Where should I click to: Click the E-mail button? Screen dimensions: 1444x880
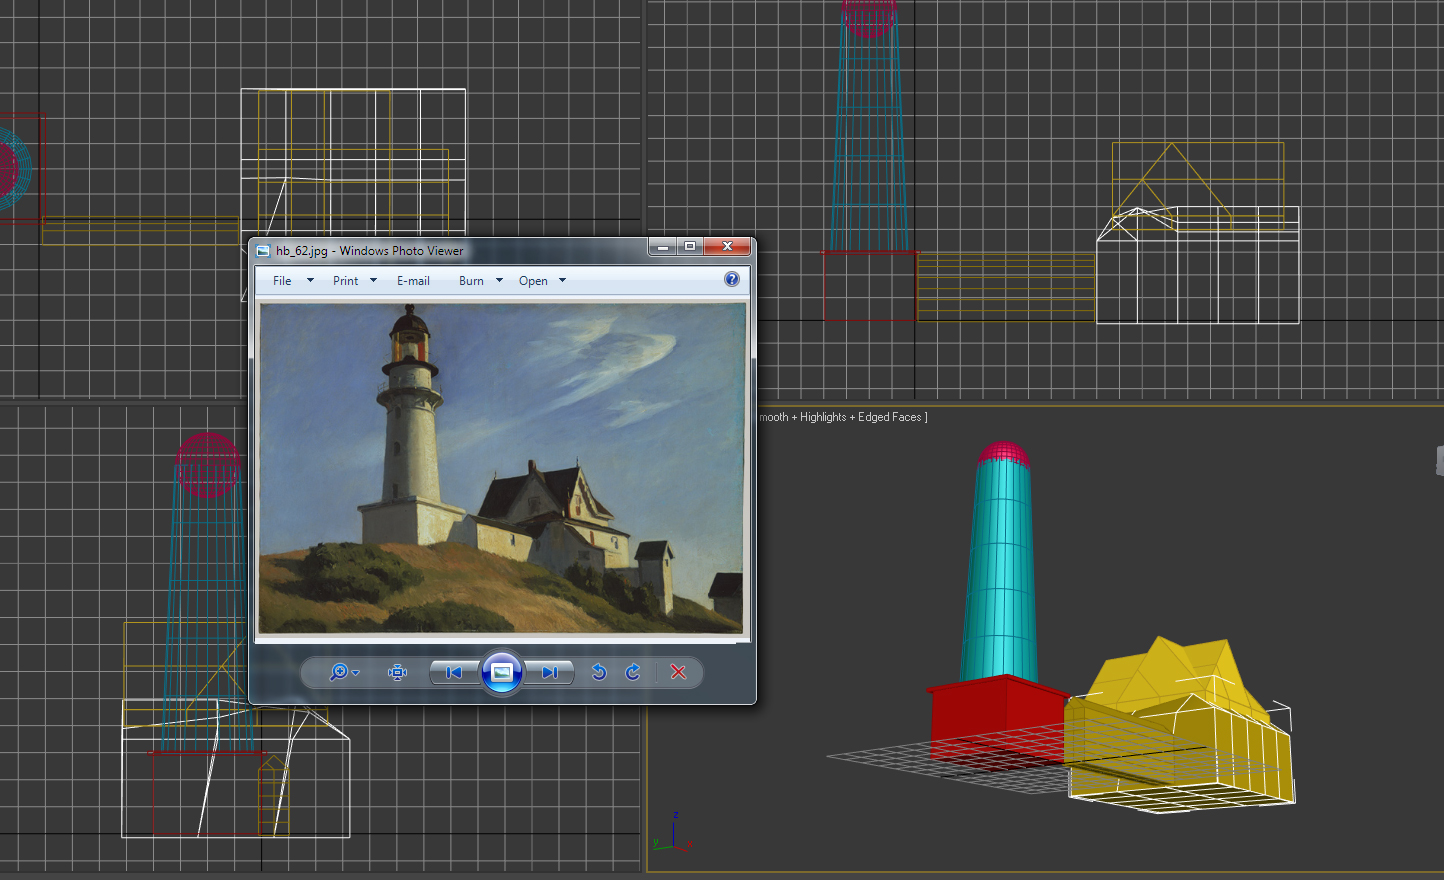point(413,281)
